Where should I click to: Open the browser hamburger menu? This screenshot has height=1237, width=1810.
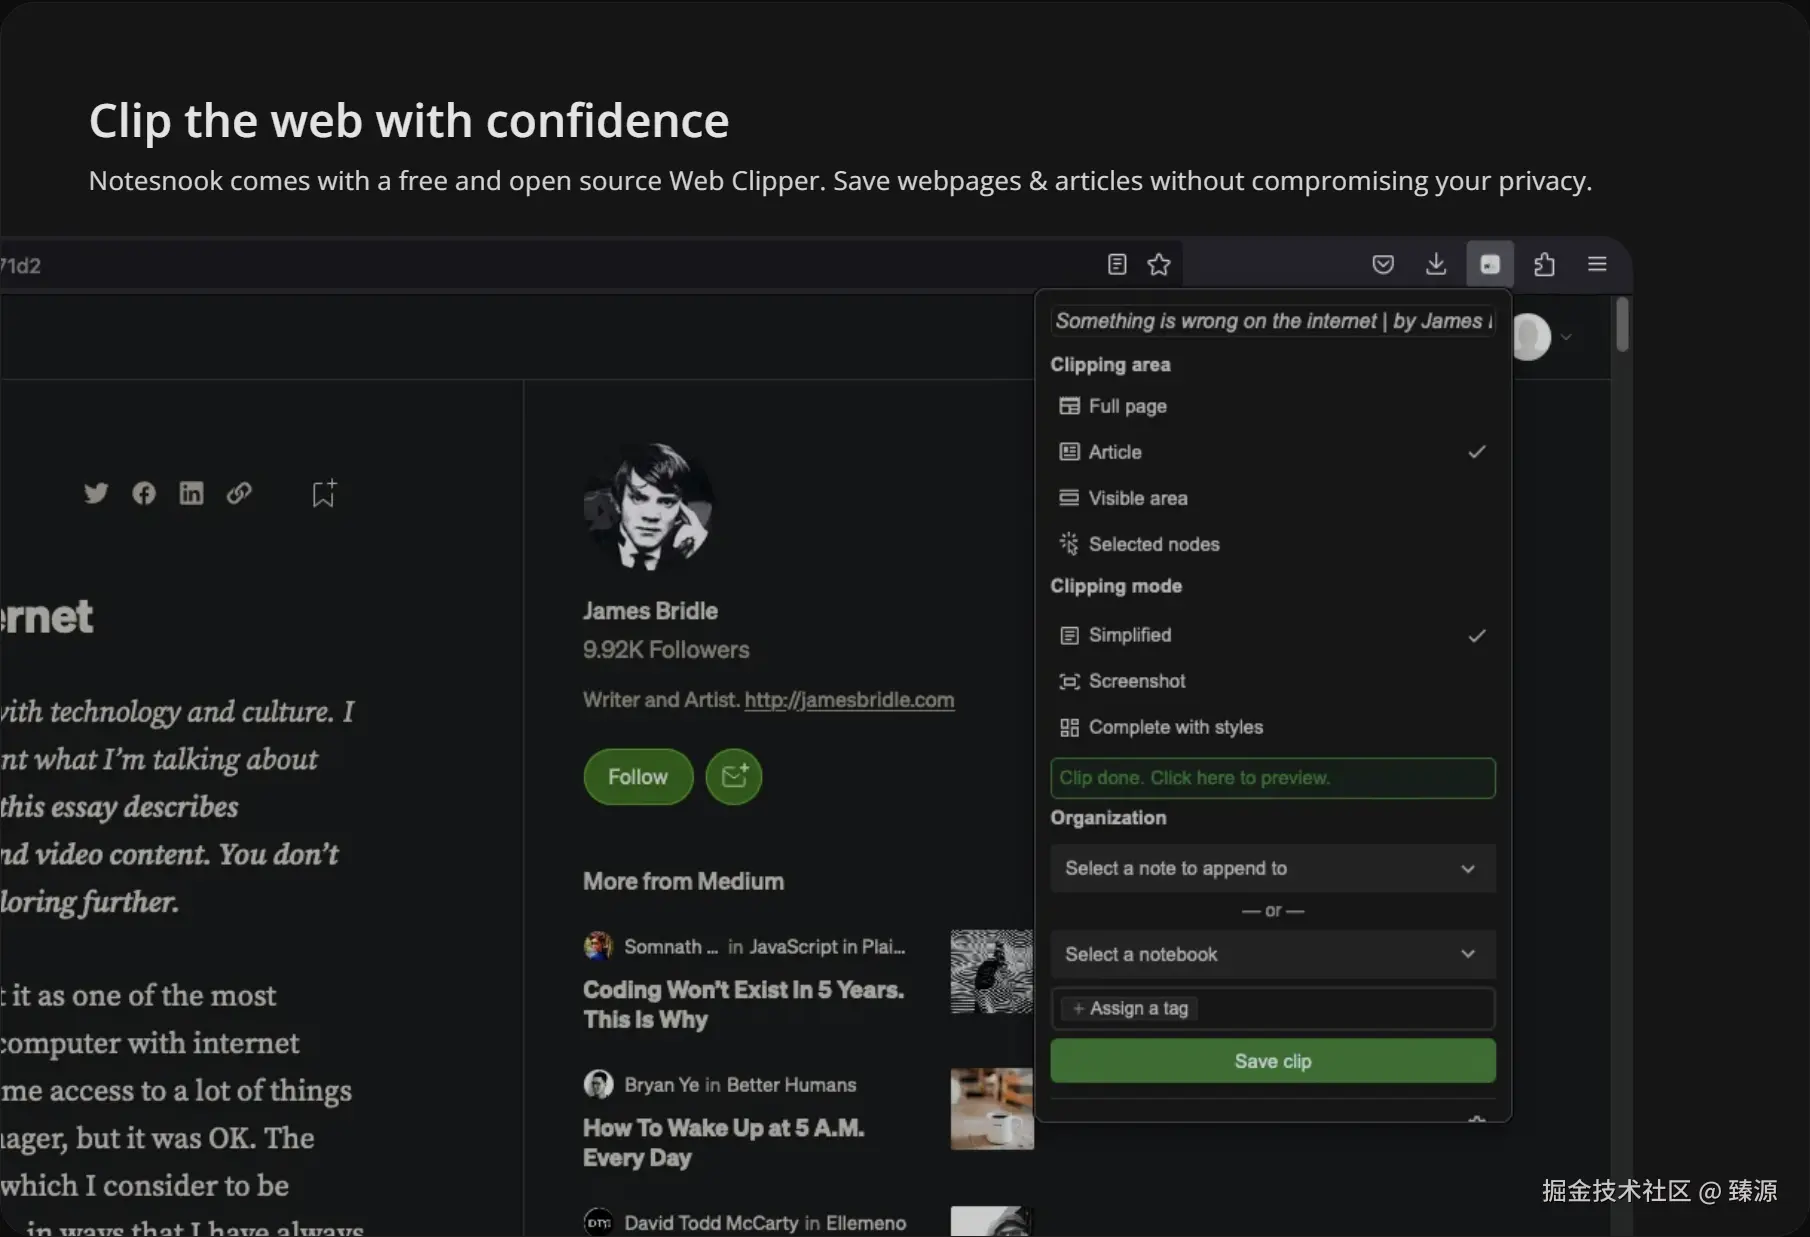1597,264
